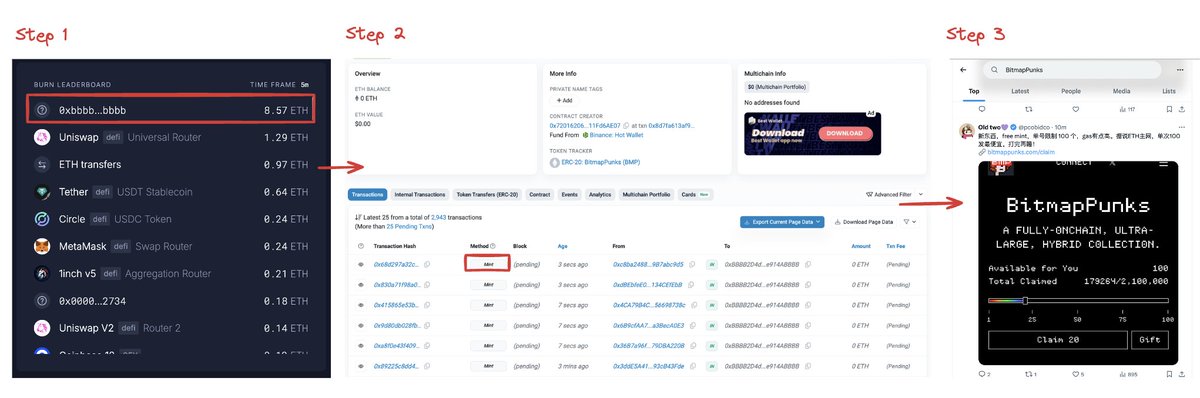This screenshot has height=398, width=1200.
Task: Open the Events tab
Action: point(570,194)
